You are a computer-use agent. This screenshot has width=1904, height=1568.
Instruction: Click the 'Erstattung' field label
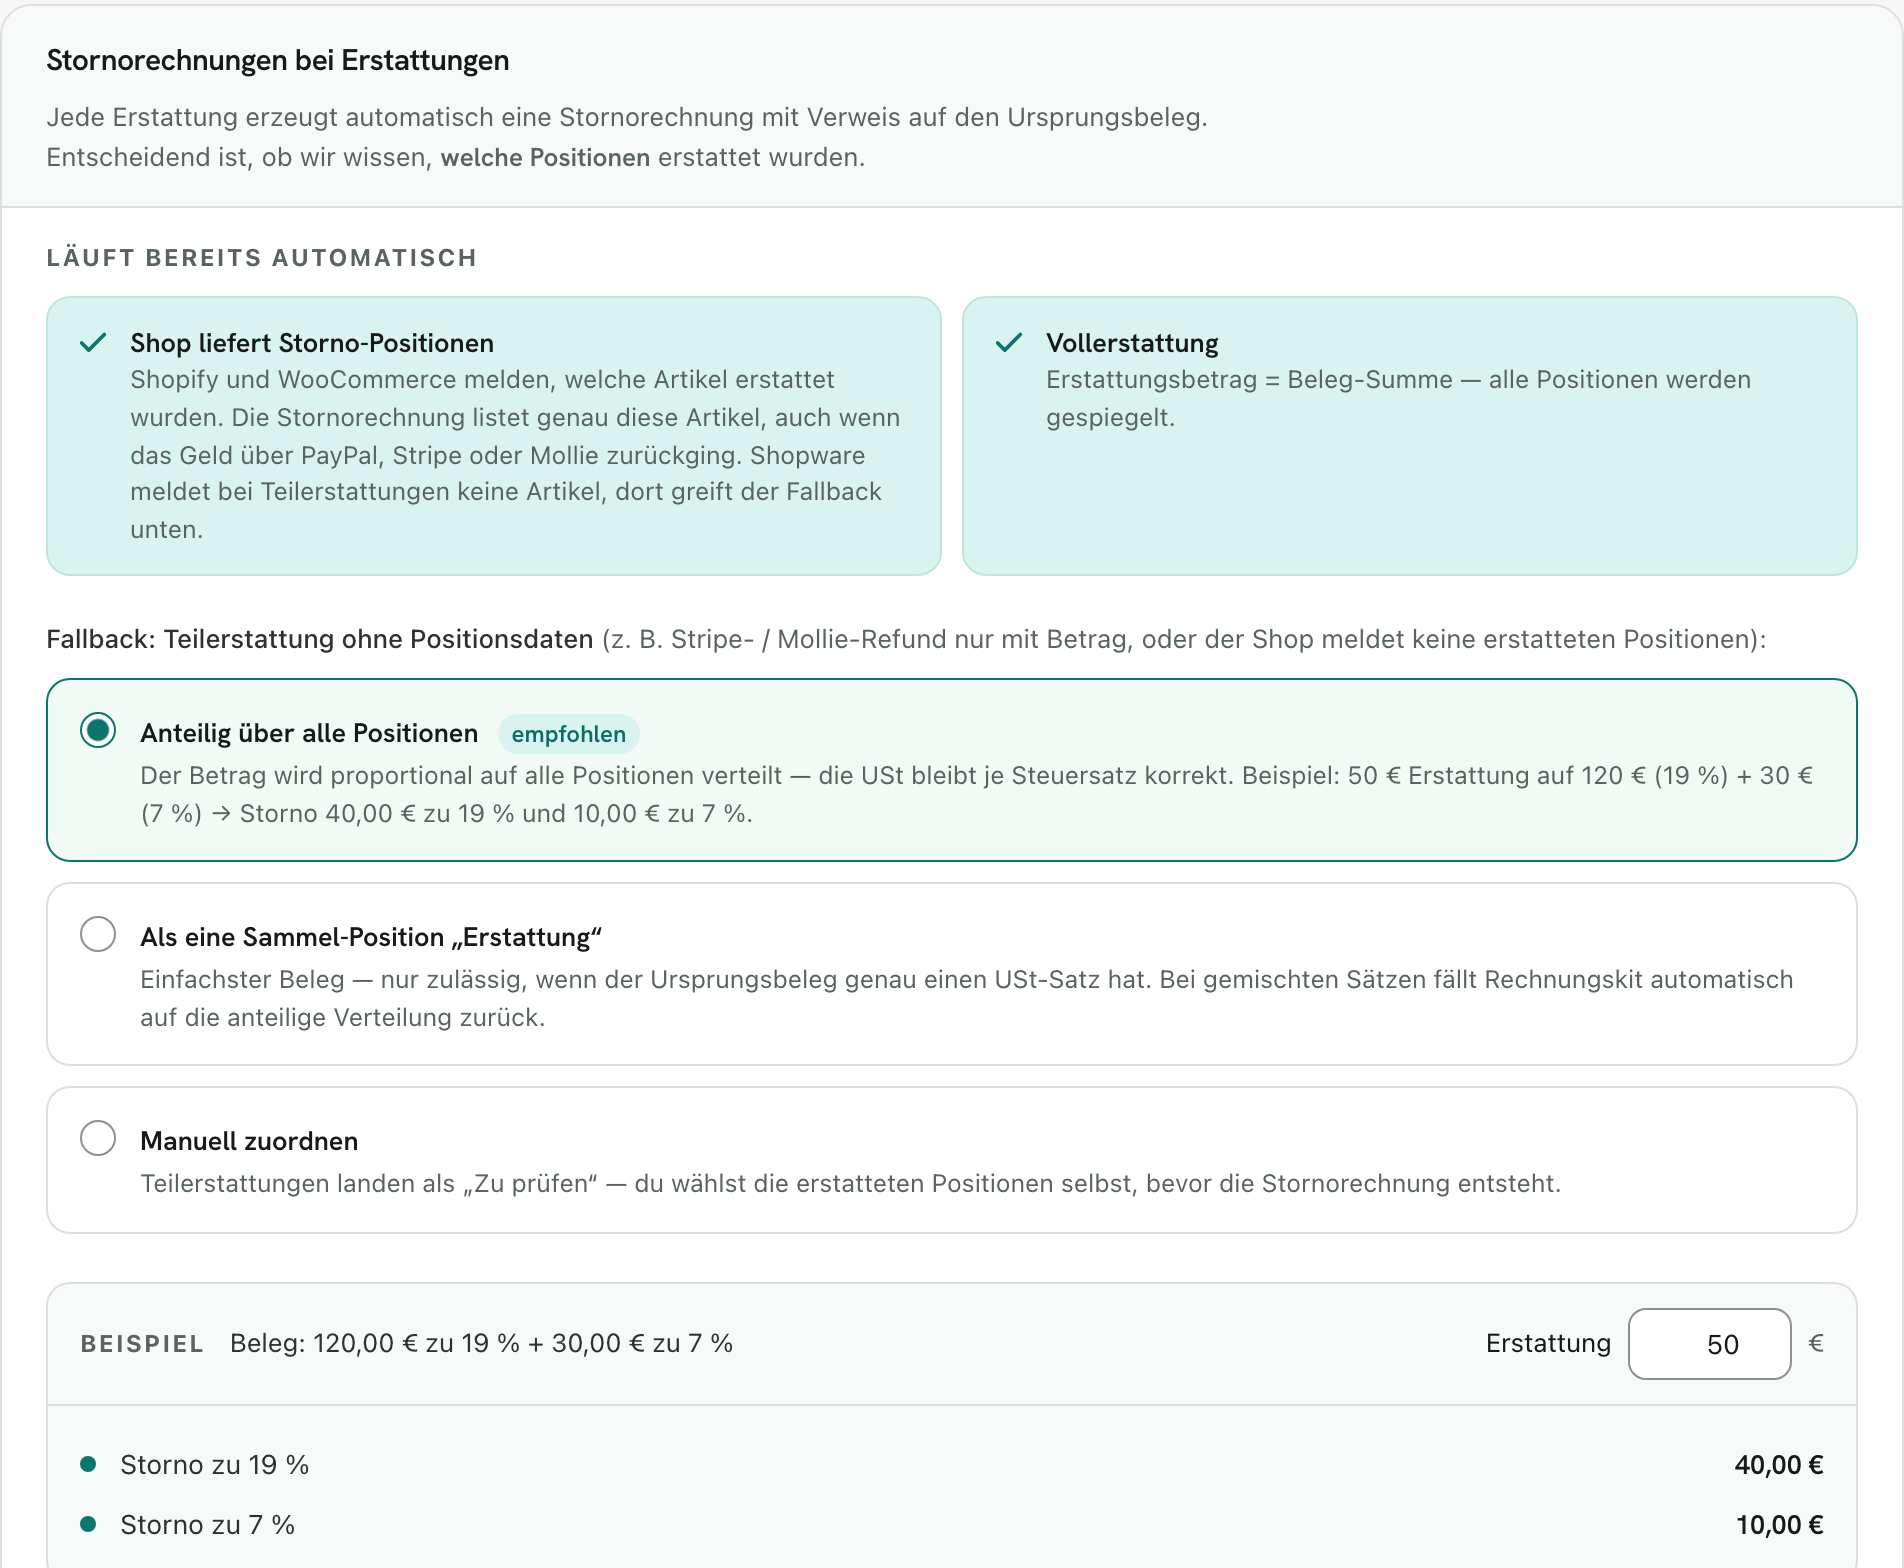click(x=1548, y=1343)
